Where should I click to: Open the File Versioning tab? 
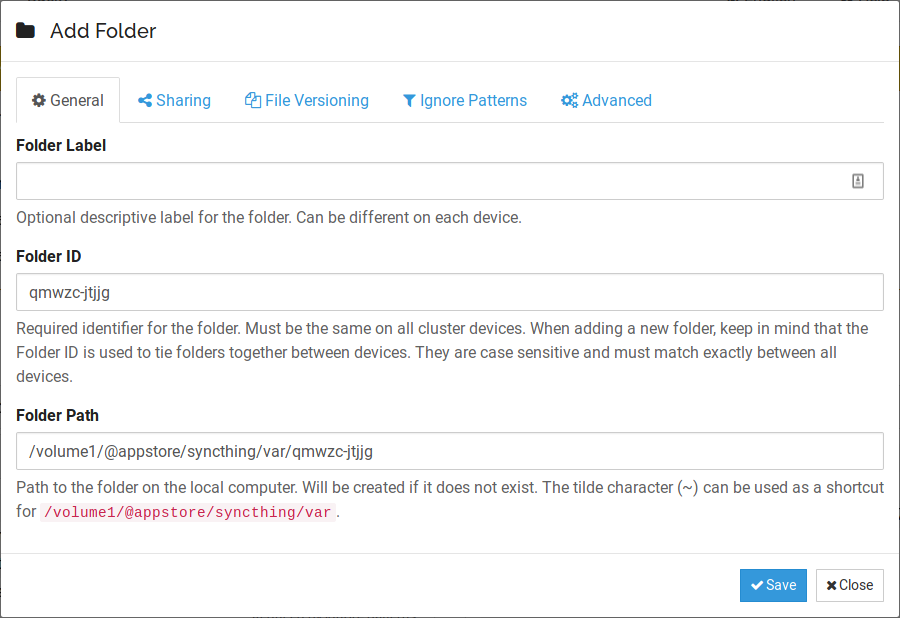pos(307,100)
